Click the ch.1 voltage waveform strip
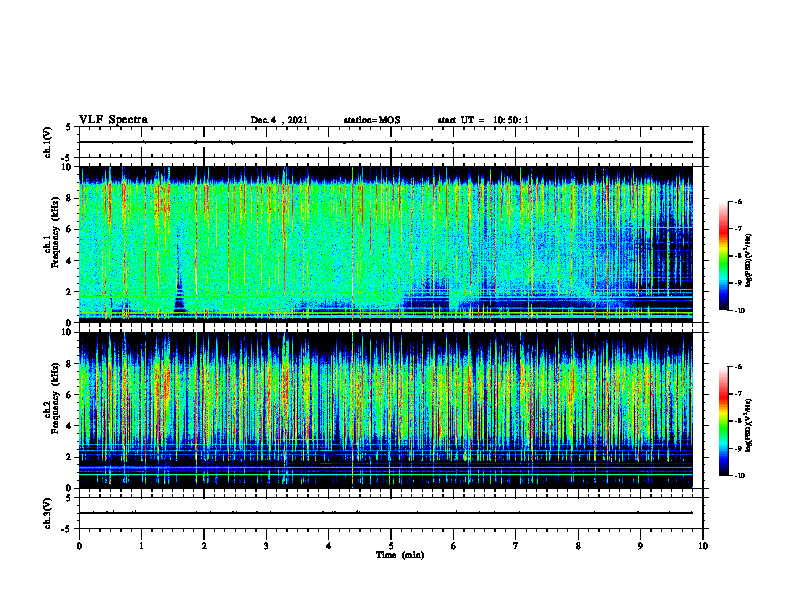The image size is (792, 612). [391, 142]
